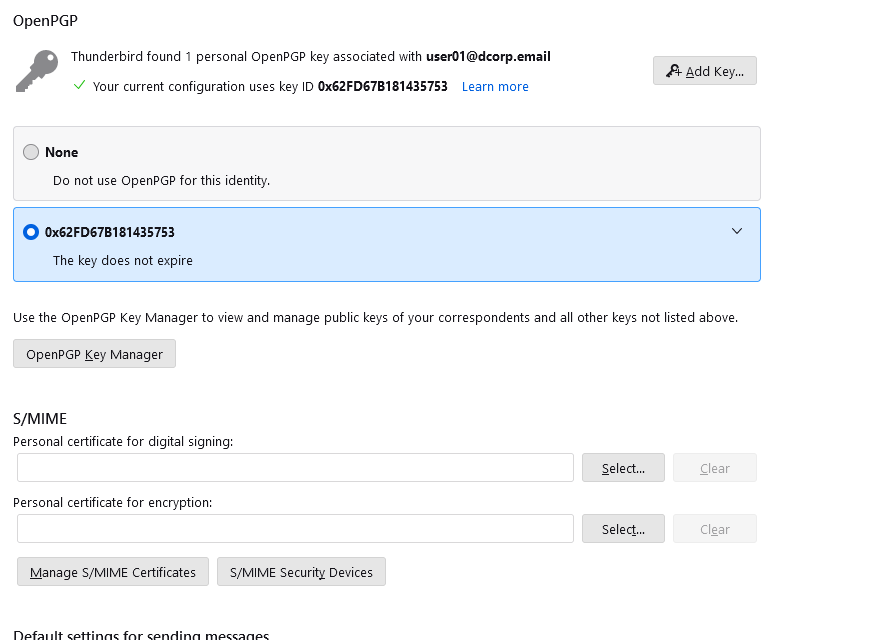Open Manage S/MIME Certificates
Viewport: 882px width, 640px height.
click(x=112, y=571)
